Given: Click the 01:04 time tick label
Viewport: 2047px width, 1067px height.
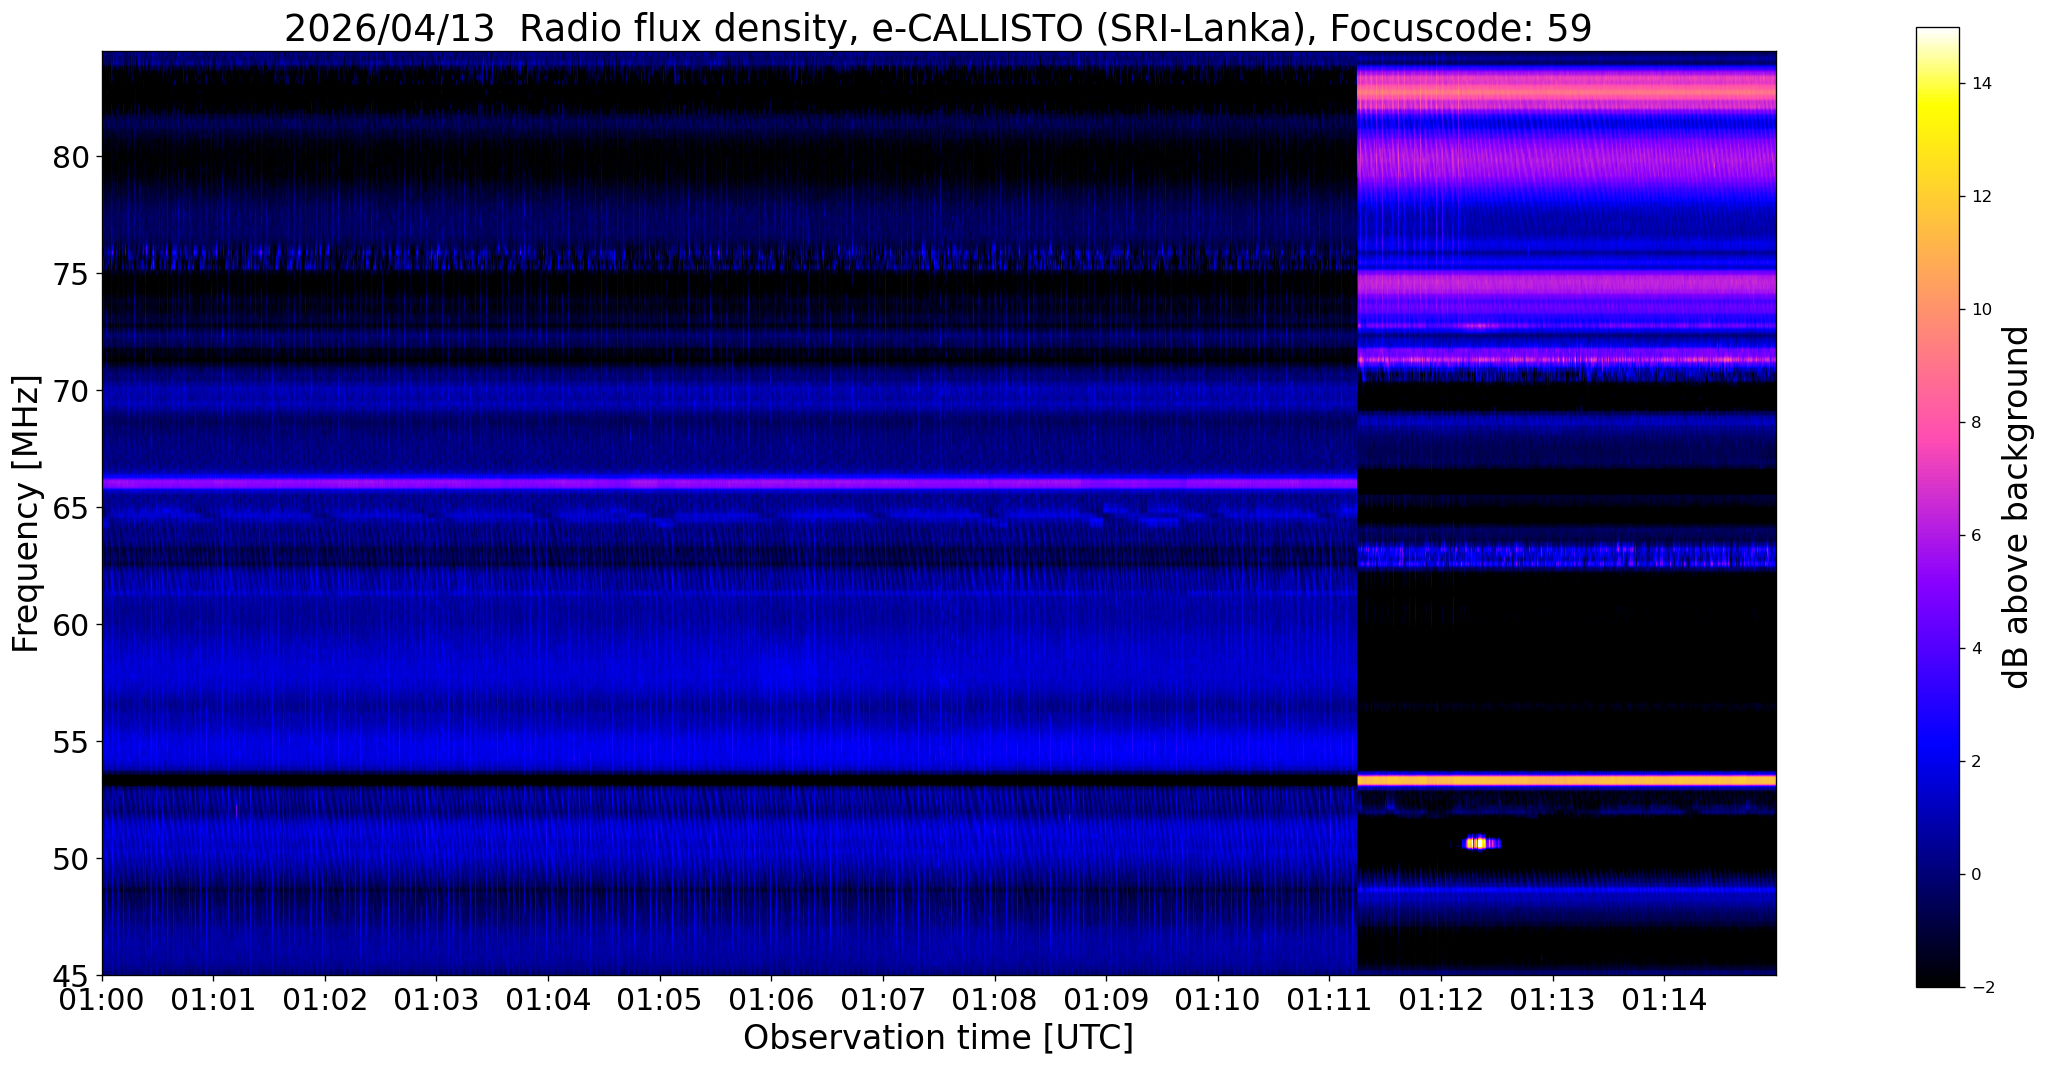Looking at the screenshot, I should 548,999.
